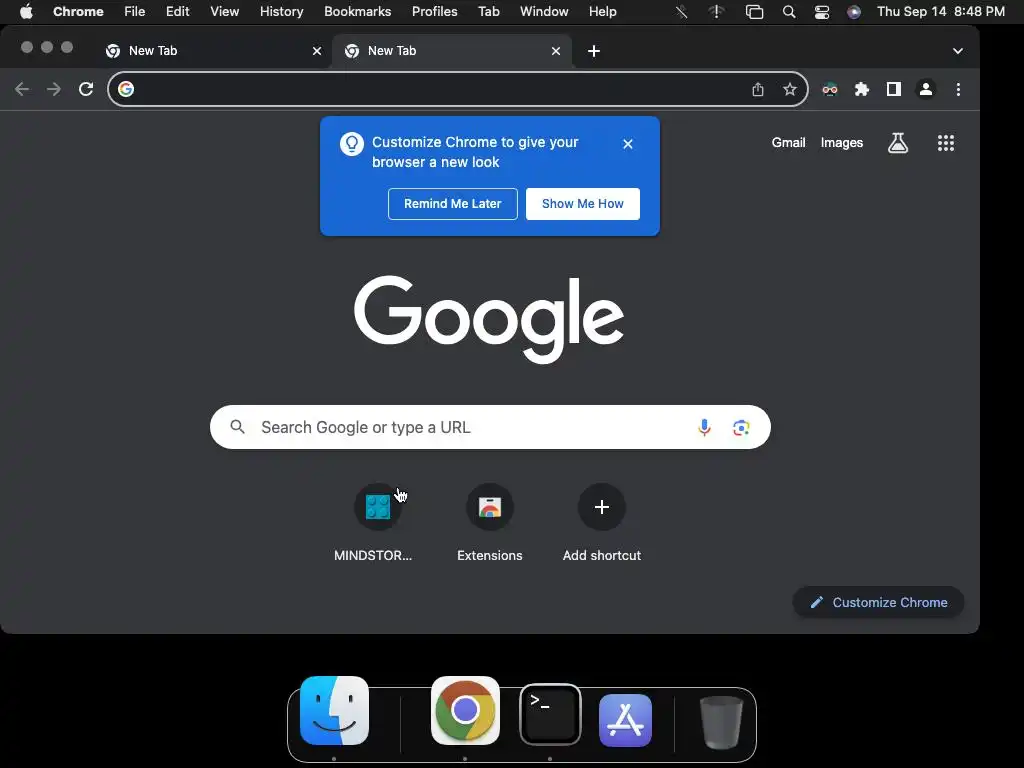Go forward to next page
This screenshot has height=768, width=1024.
[x=54, y=89]
